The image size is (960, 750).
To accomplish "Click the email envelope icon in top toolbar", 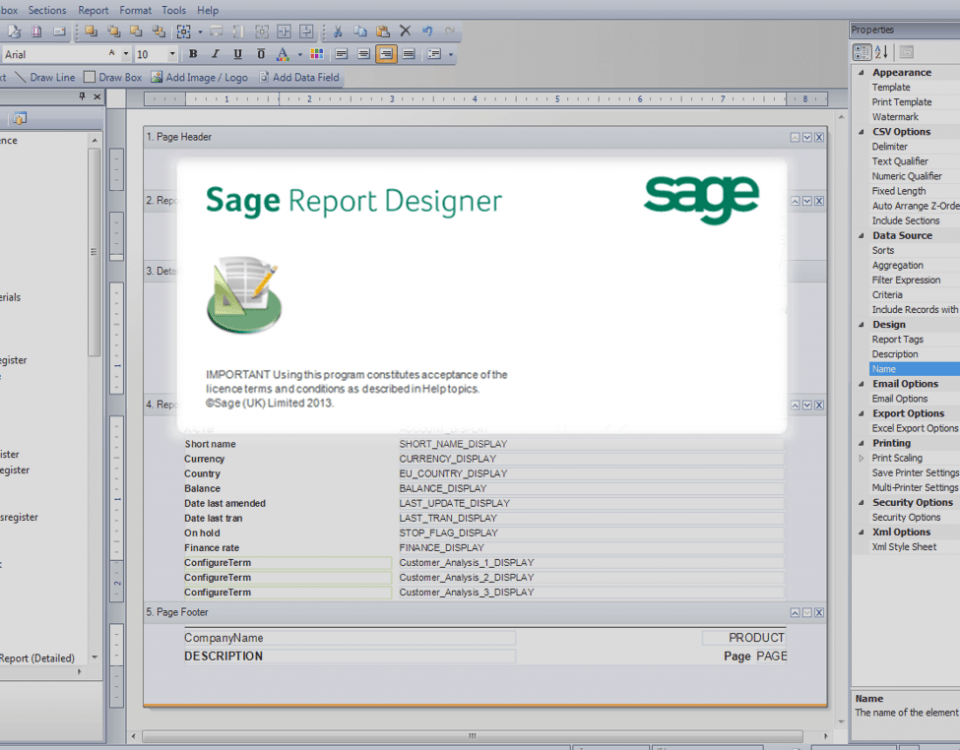I will pyautogui.click(x=59, y=31).
